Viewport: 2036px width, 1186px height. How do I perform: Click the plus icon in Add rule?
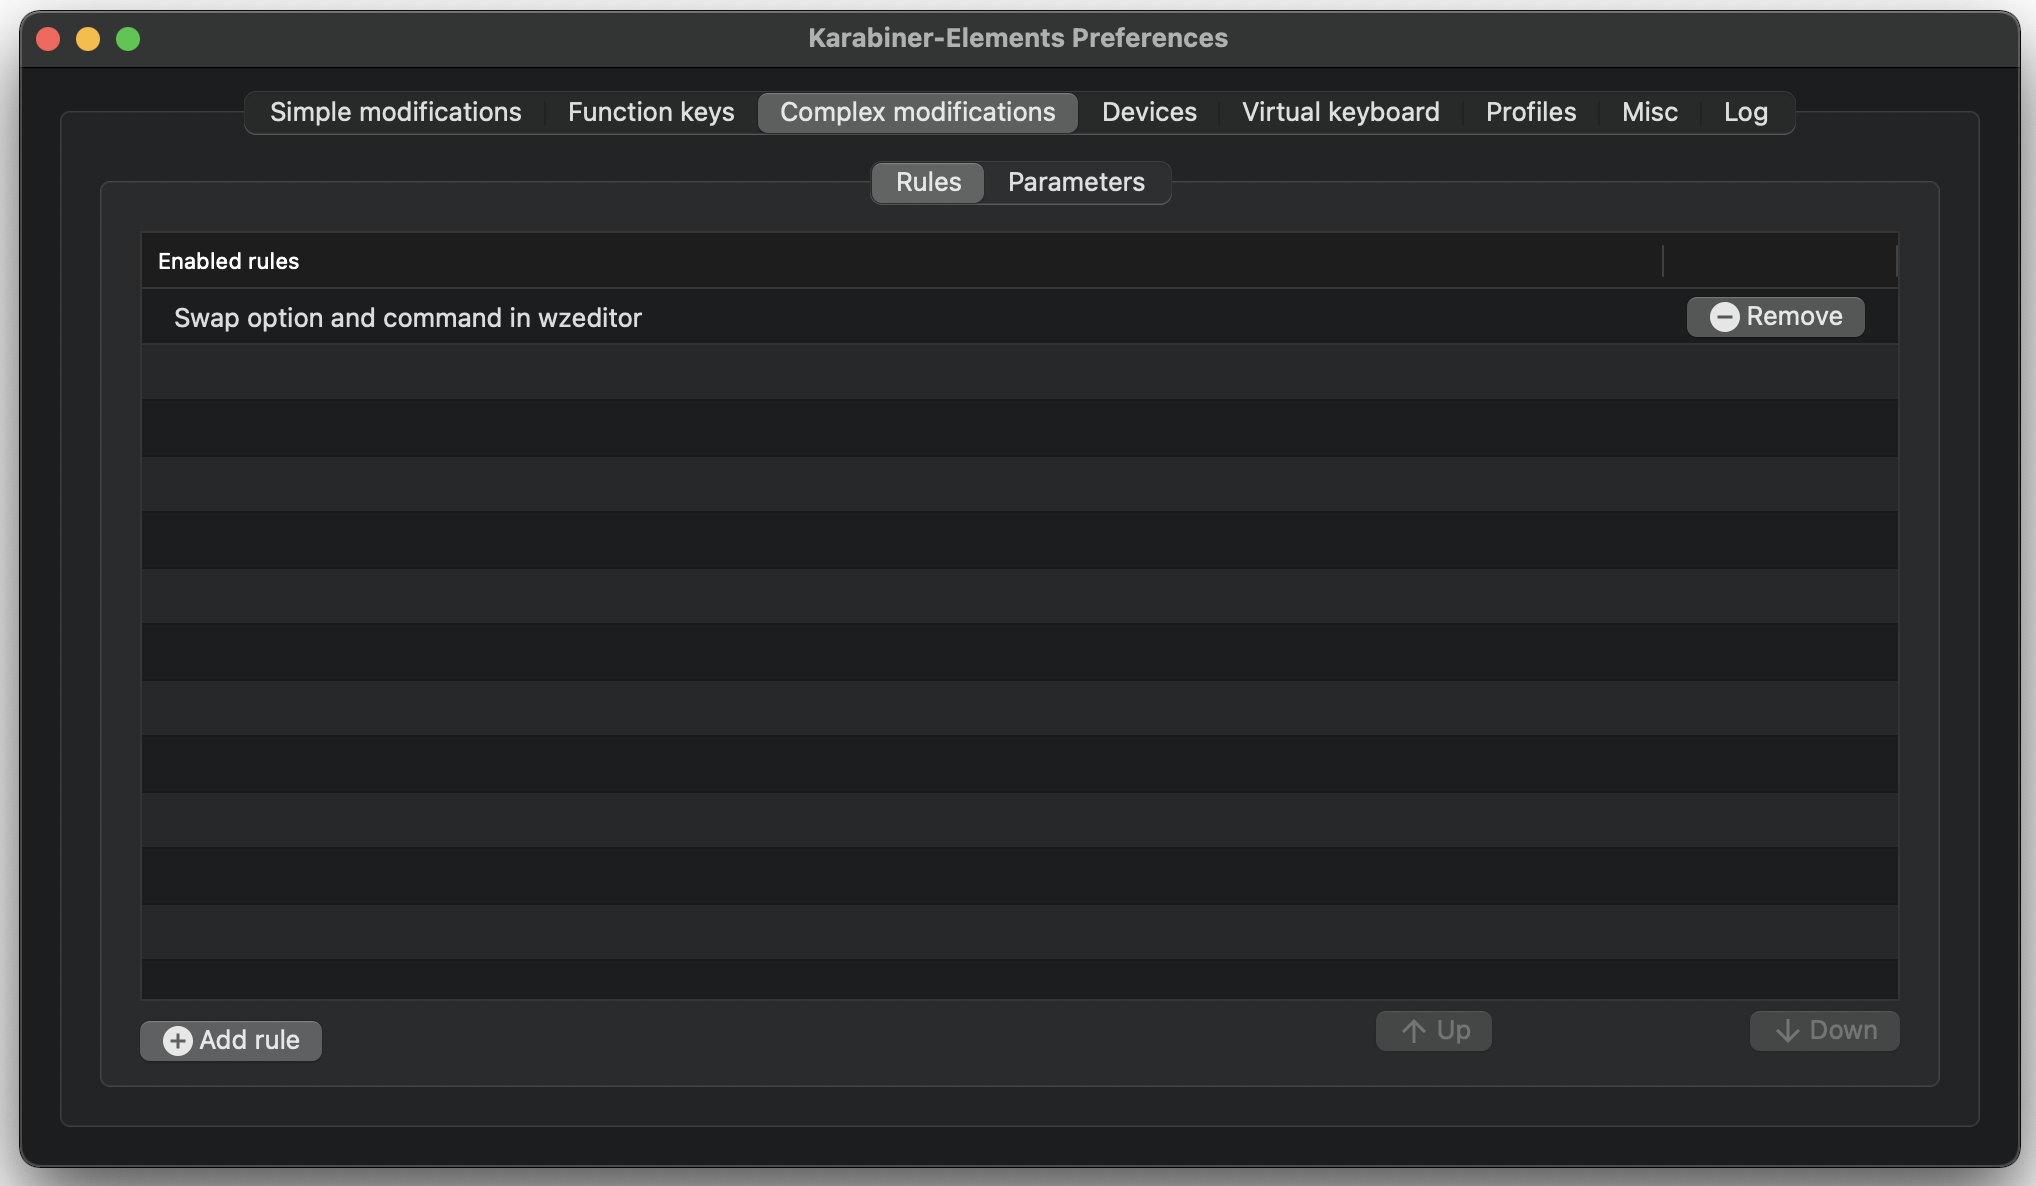tap(178, 1041)
